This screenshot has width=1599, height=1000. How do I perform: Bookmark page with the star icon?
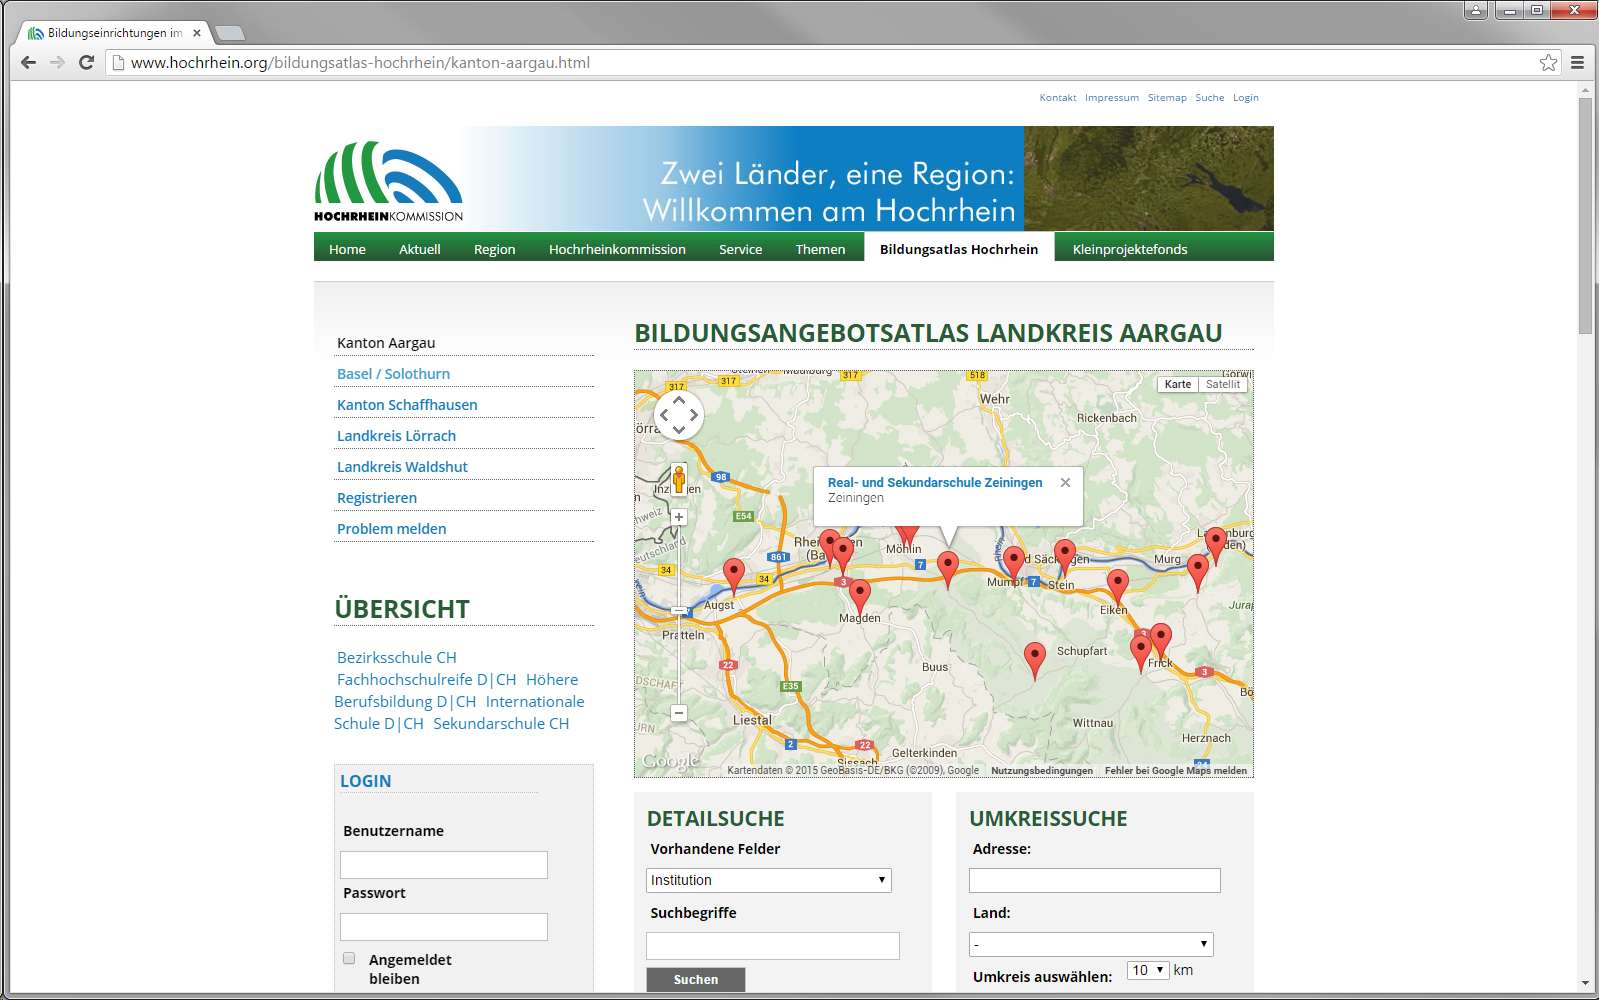[x=1548, y=63]
